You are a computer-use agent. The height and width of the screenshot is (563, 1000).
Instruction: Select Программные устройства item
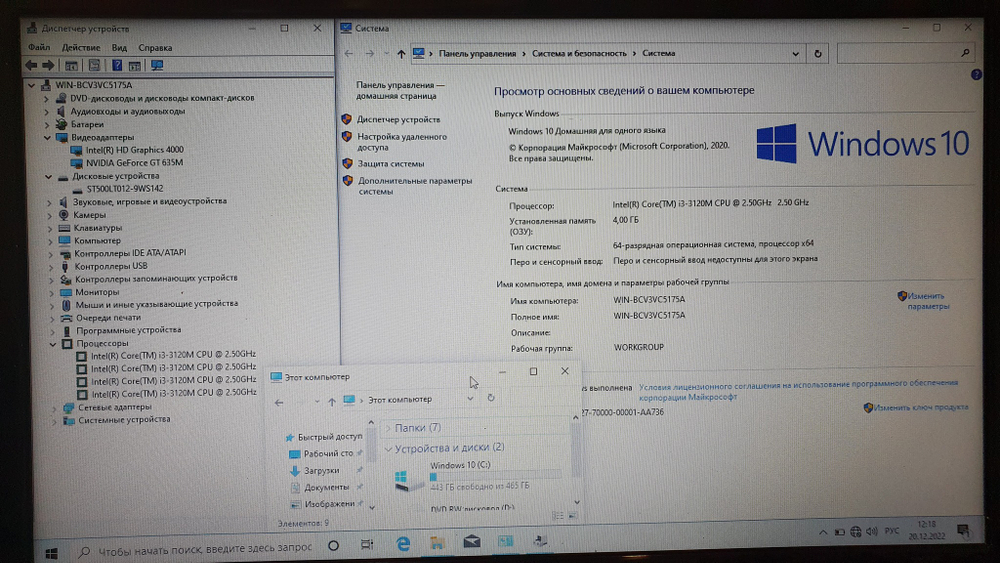[129, 330]
